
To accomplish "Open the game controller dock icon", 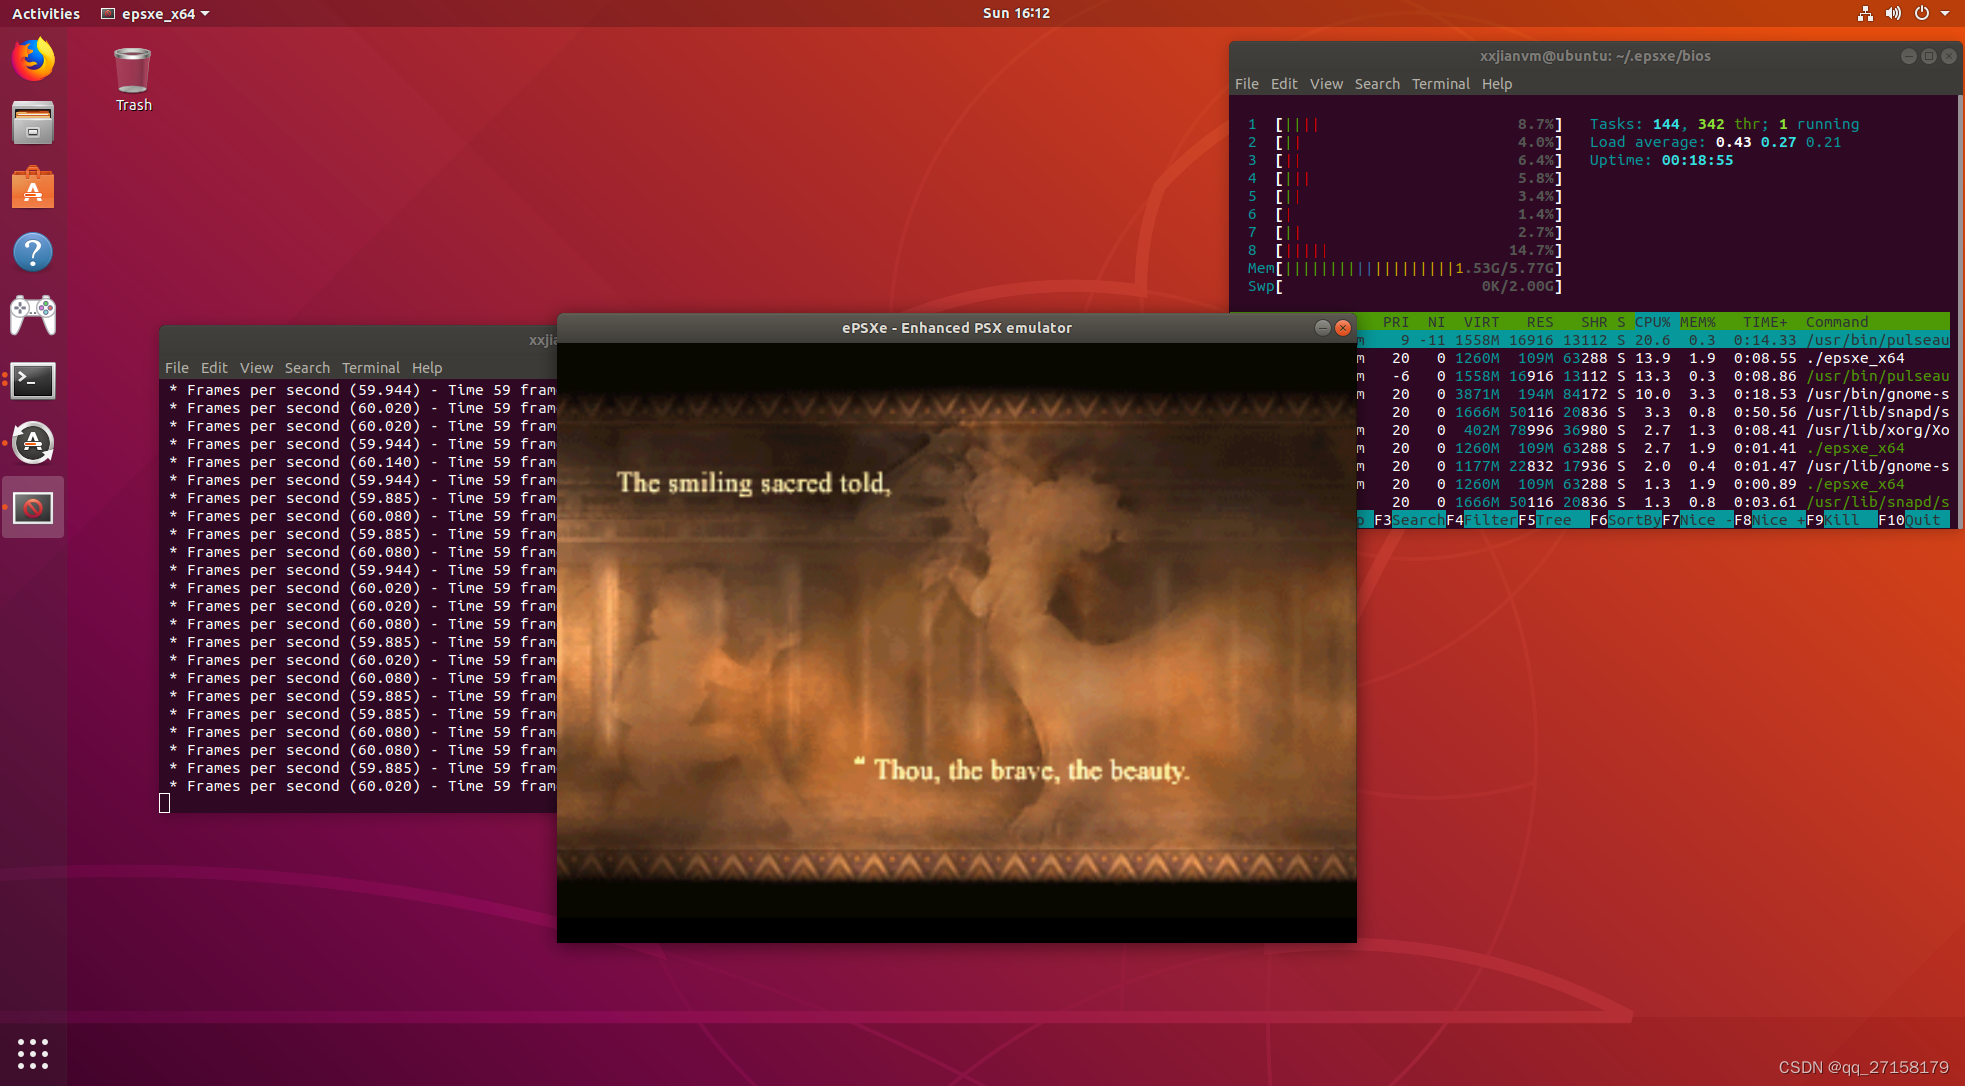I will coord(33,316).
